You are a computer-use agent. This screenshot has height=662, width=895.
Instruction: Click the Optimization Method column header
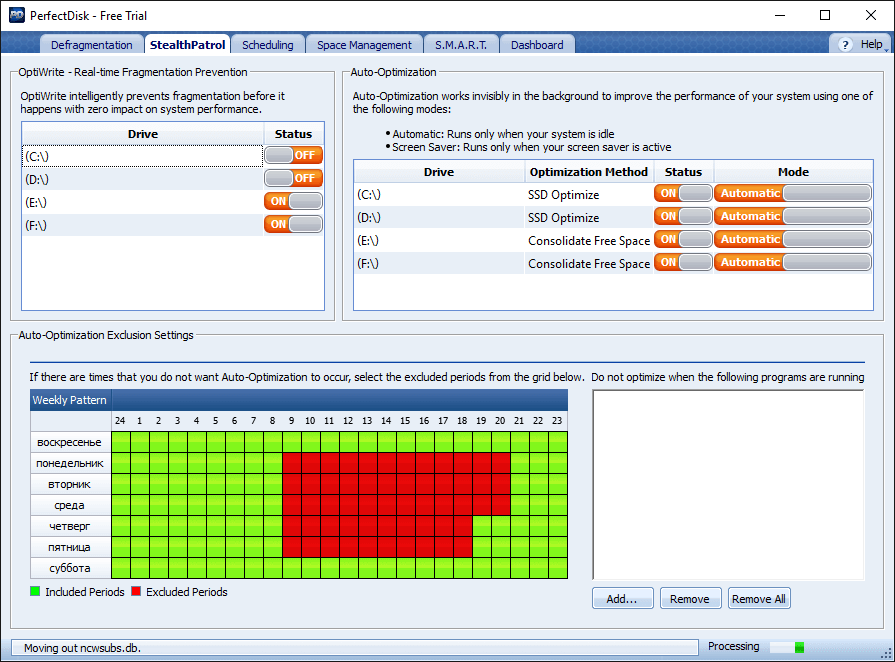[x=588, y=172]
